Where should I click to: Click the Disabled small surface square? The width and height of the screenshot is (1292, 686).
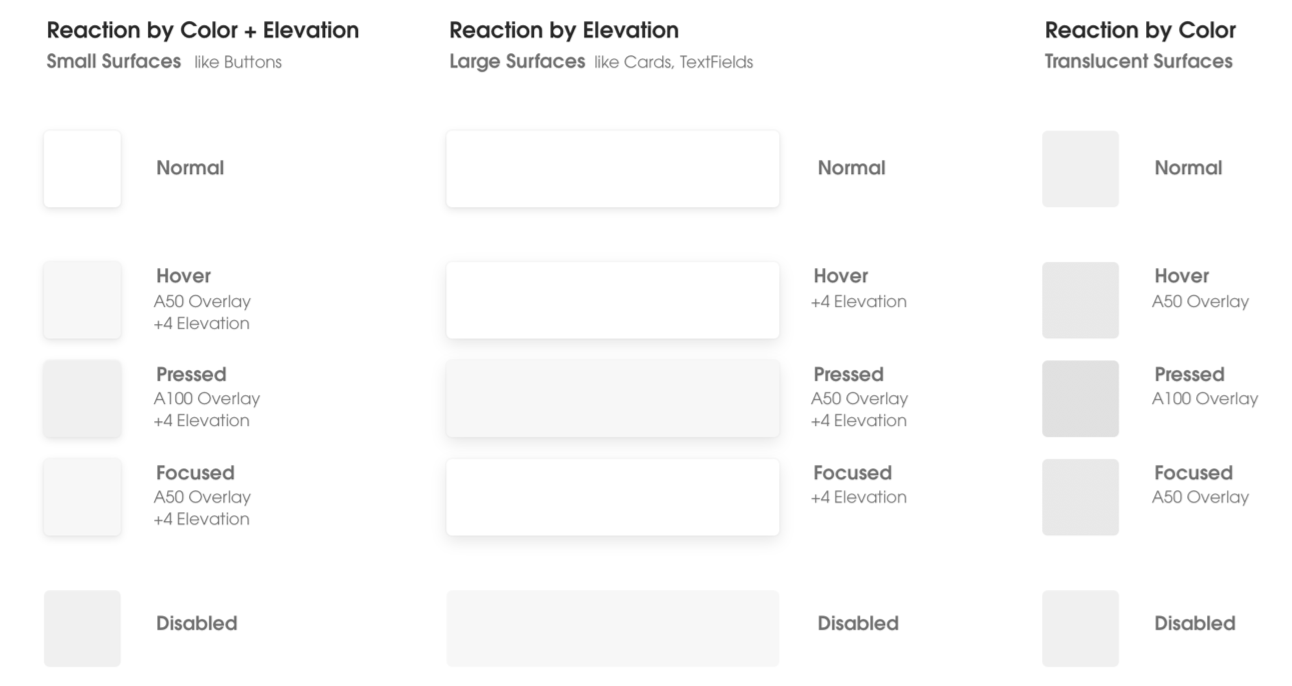(x=82, y=628)
